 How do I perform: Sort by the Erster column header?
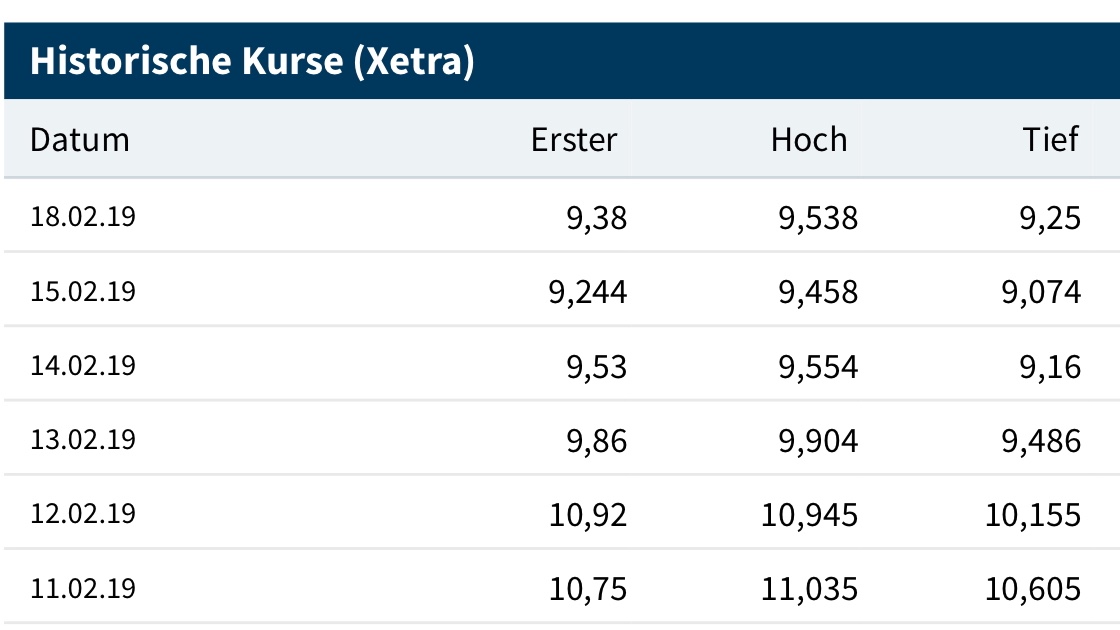(x=574, y=139)
